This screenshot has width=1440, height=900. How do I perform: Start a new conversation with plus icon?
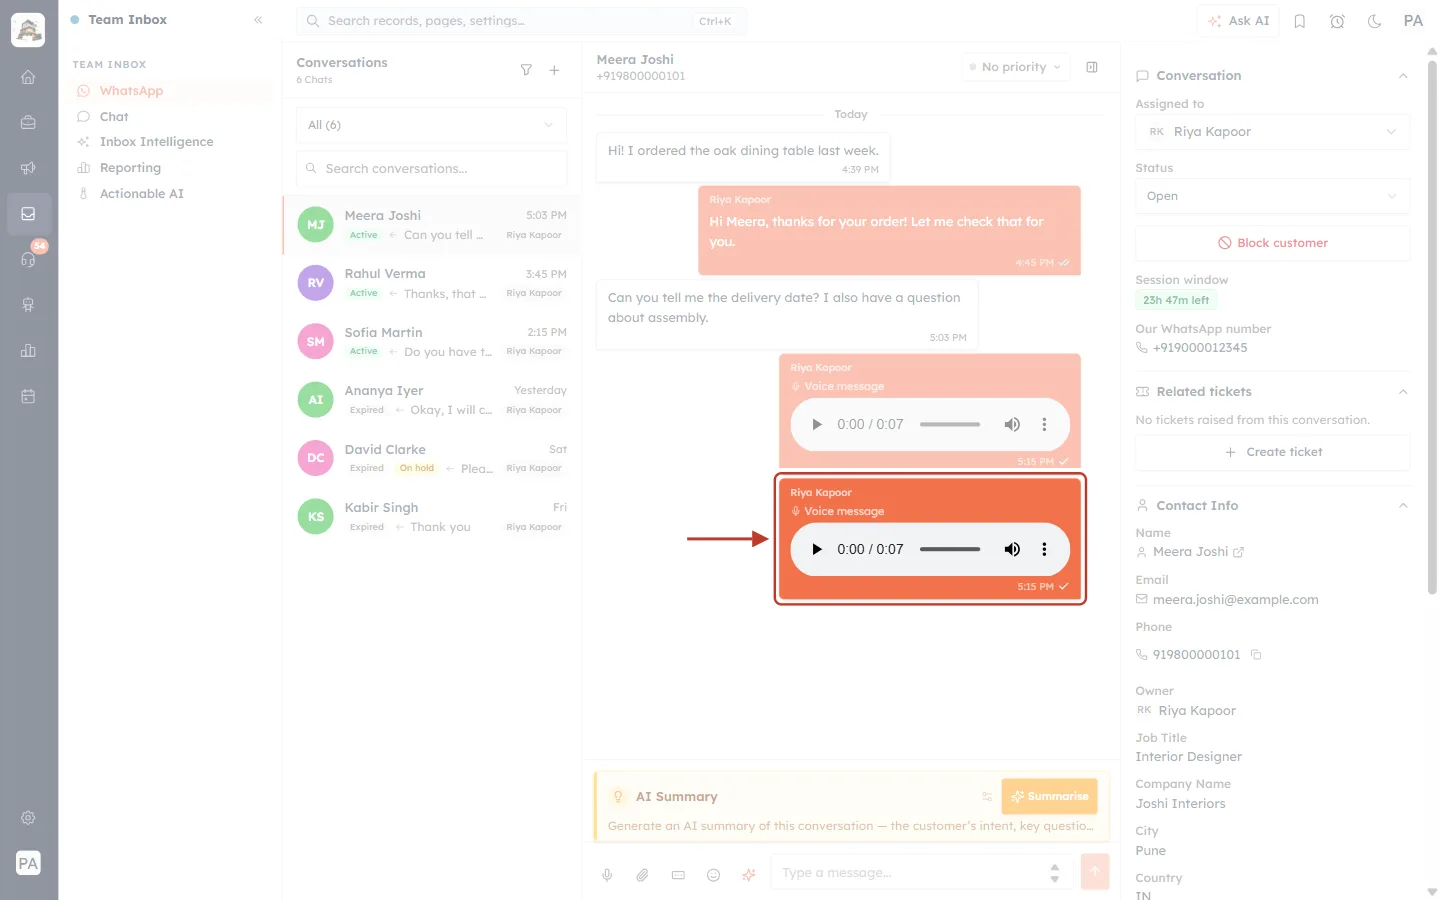click(554, 70)
